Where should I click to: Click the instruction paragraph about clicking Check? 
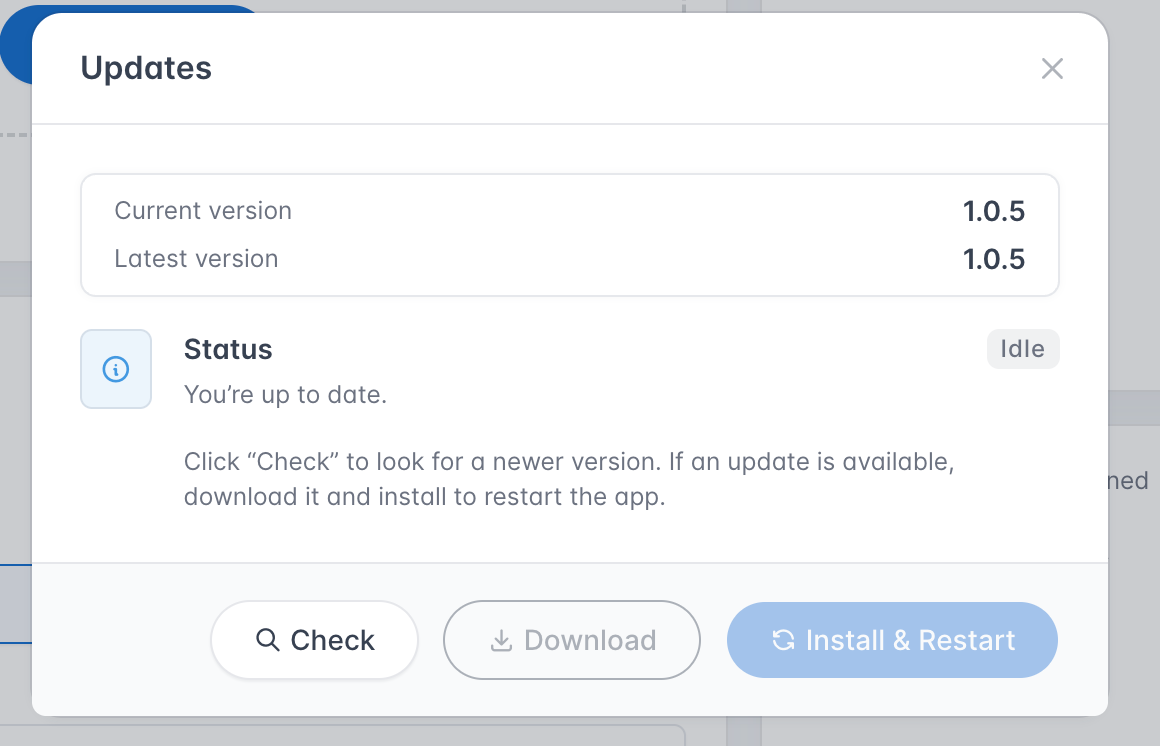(569, 479)
